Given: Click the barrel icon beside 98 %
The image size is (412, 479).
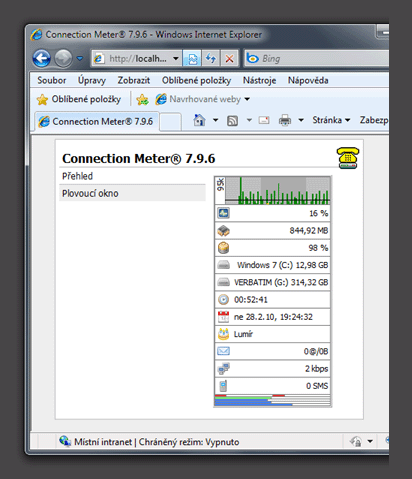Looking at the screenshot, I should [223, 248].
